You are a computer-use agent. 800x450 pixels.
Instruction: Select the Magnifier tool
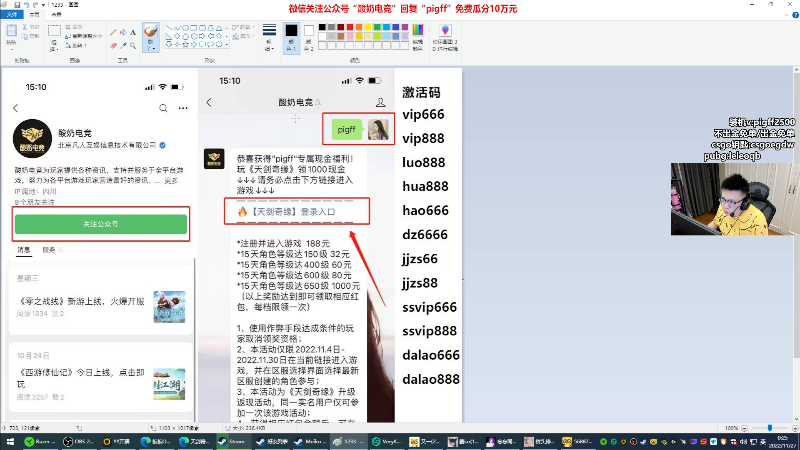tap(133, 45)
